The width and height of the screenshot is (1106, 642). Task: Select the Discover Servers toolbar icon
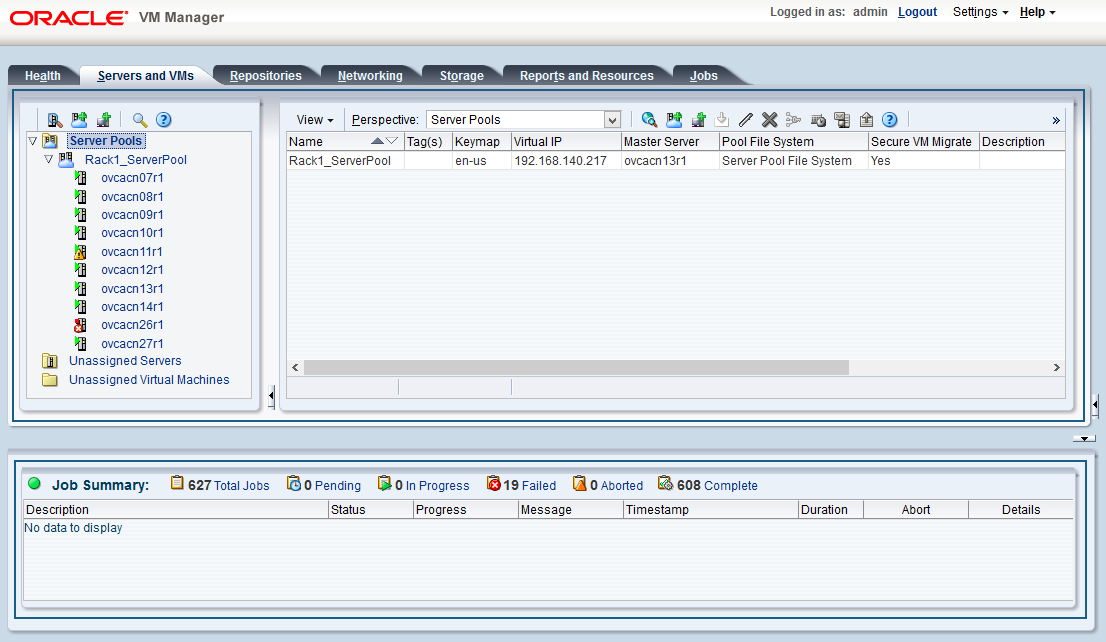tap(55, 119)
